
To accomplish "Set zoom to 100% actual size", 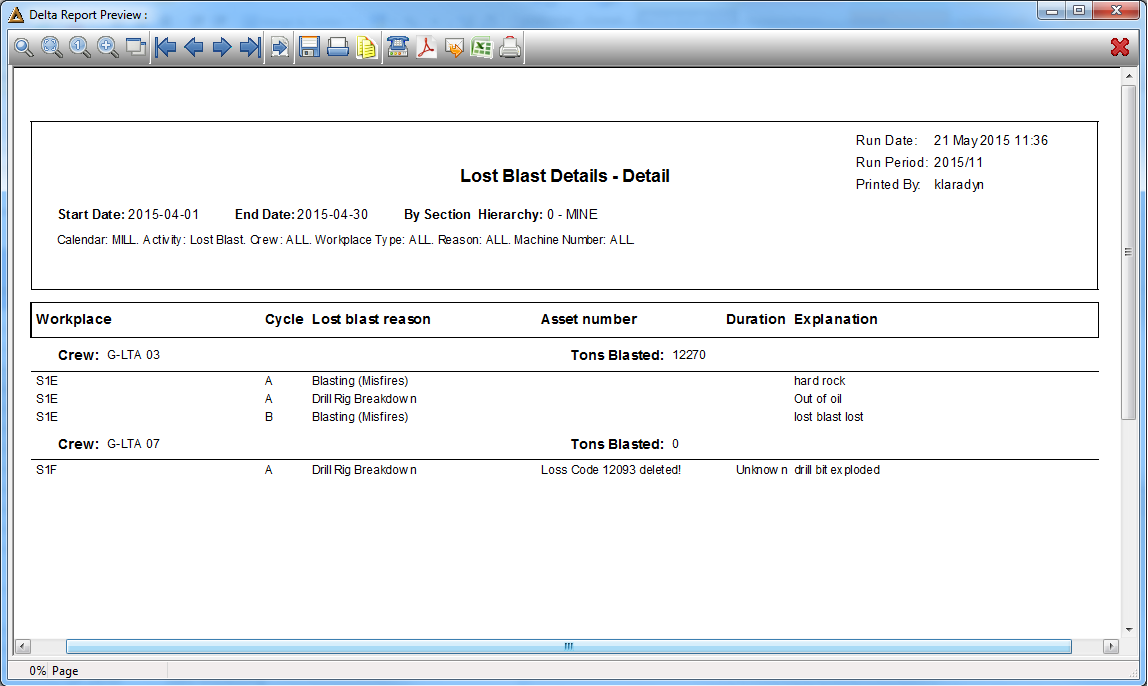I will tap(80, 48).
